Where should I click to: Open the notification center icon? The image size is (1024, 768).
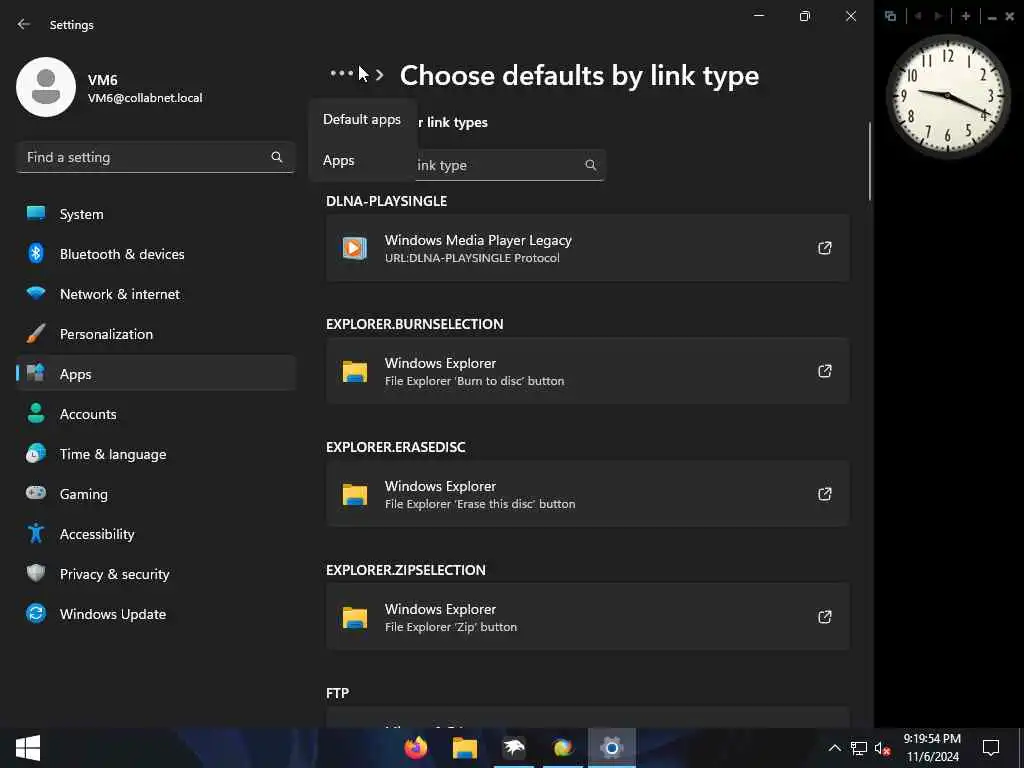pos(991,748)
